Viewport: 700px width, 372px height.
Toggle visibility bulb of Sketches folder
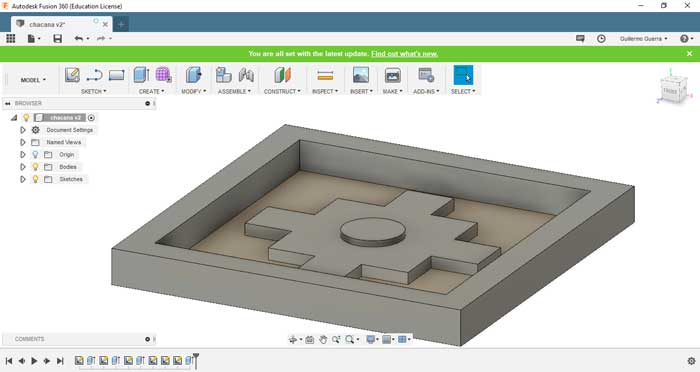(x=35, y=179)
